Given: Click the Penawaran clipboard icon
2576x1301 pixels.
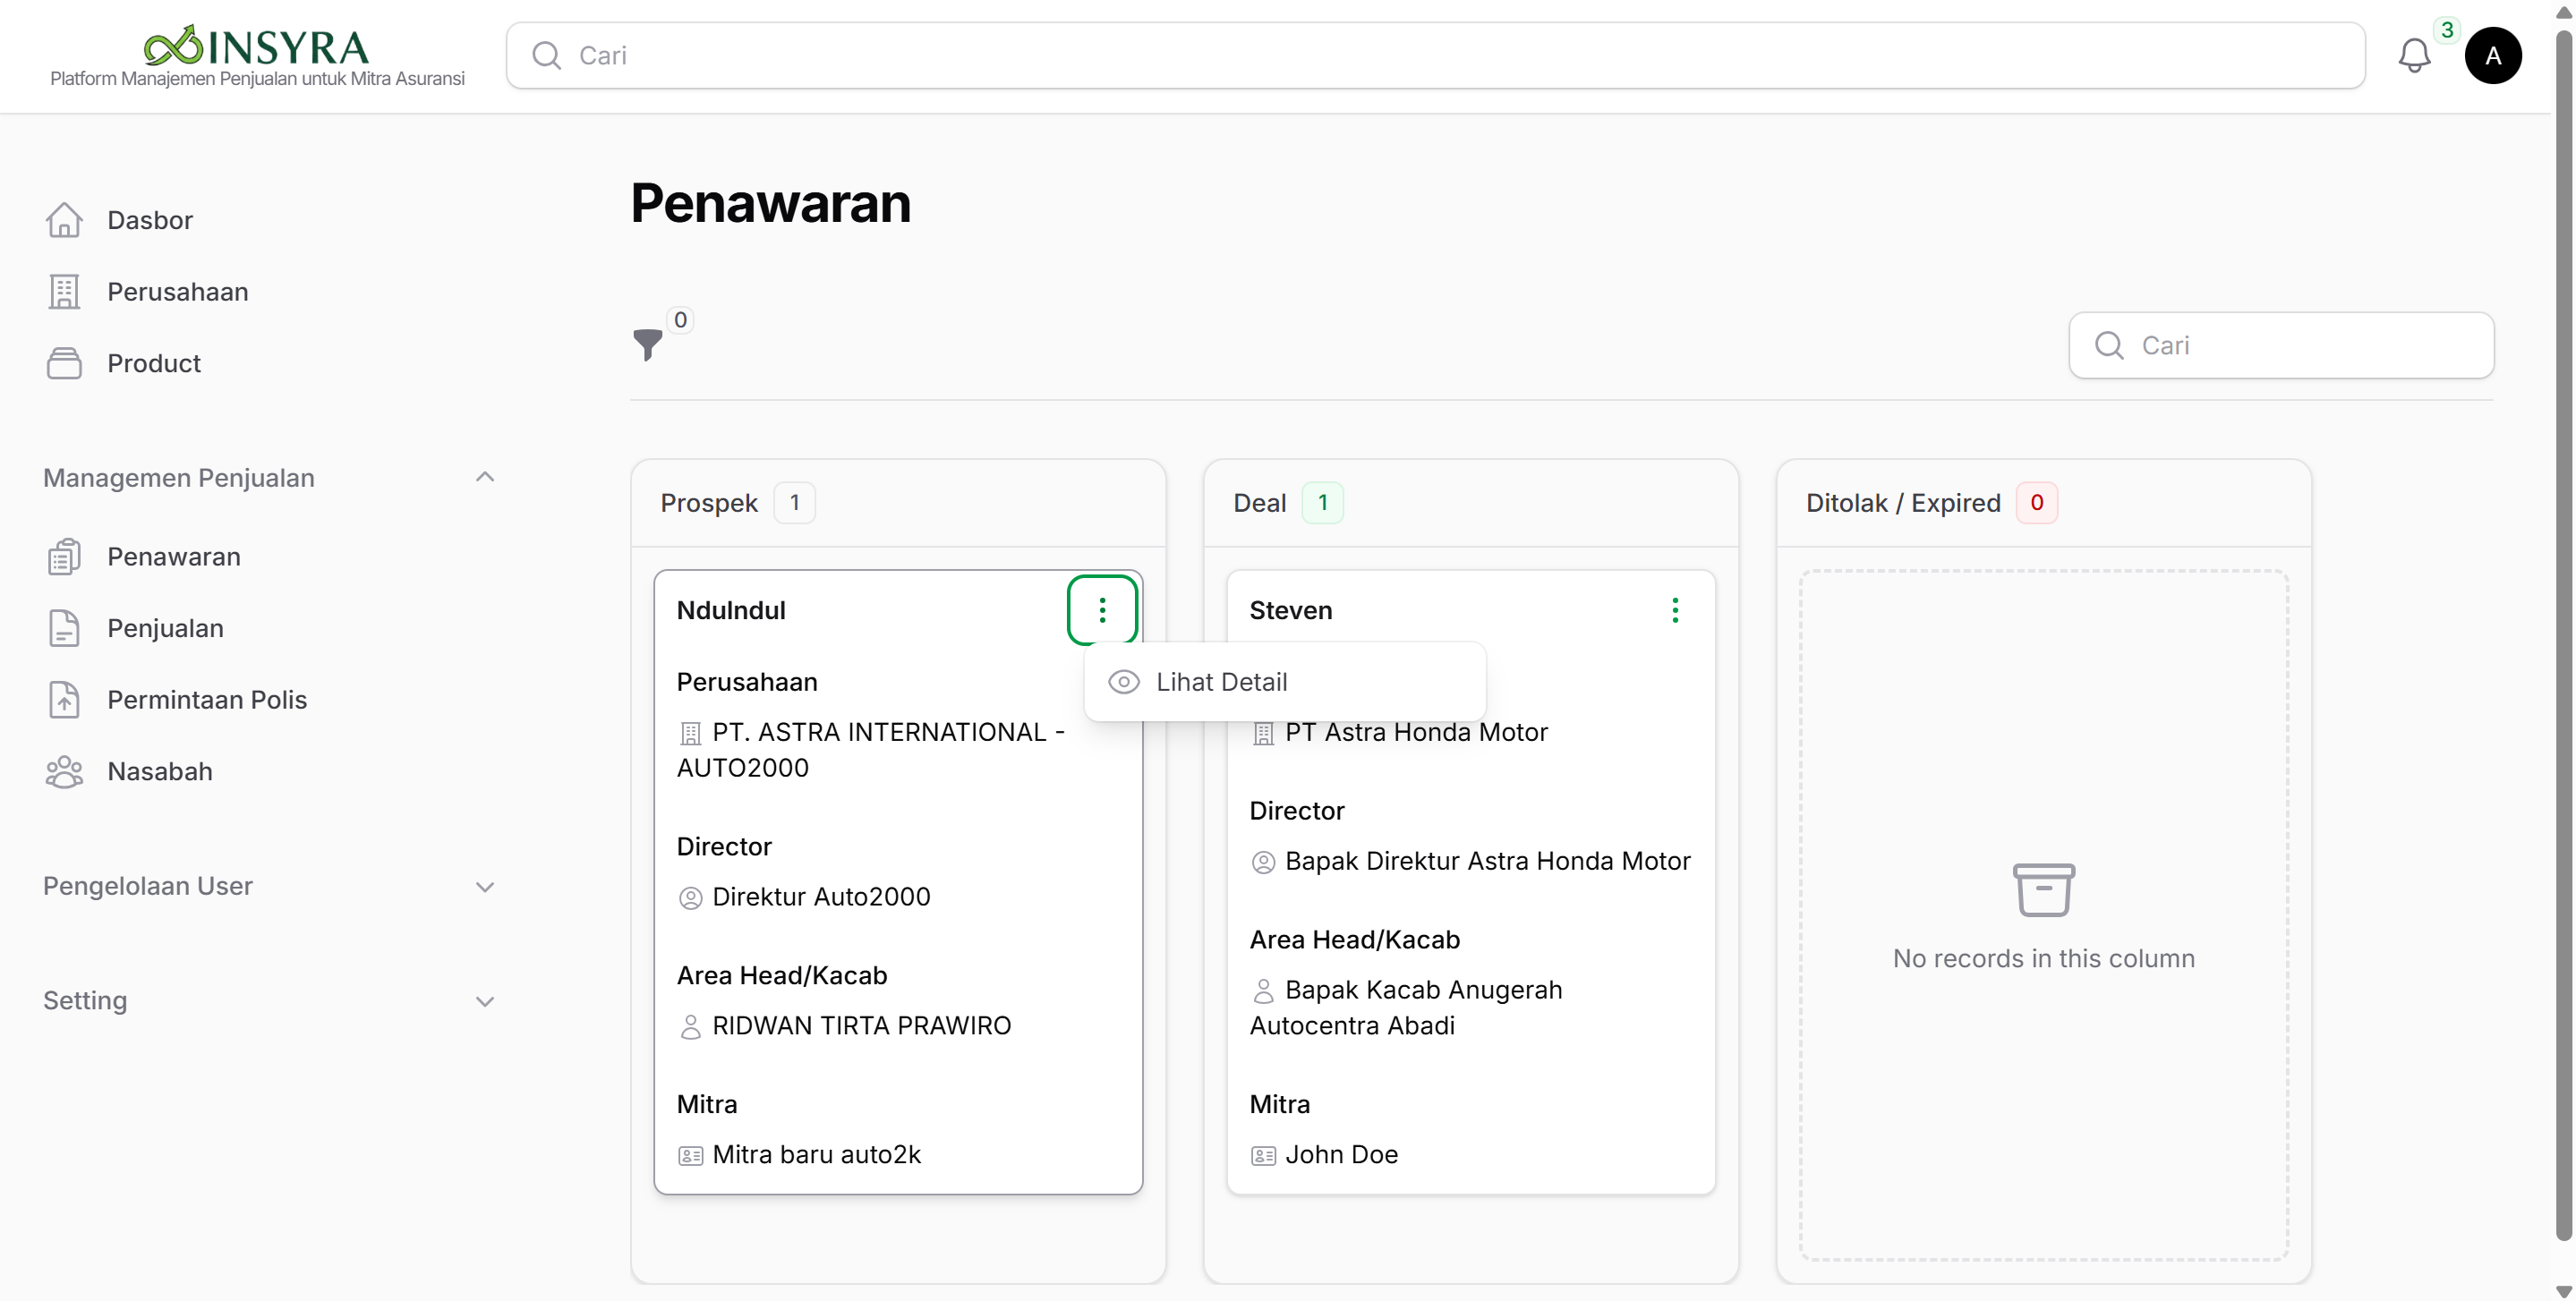Looking at the screenshot, I should point(64,557).
